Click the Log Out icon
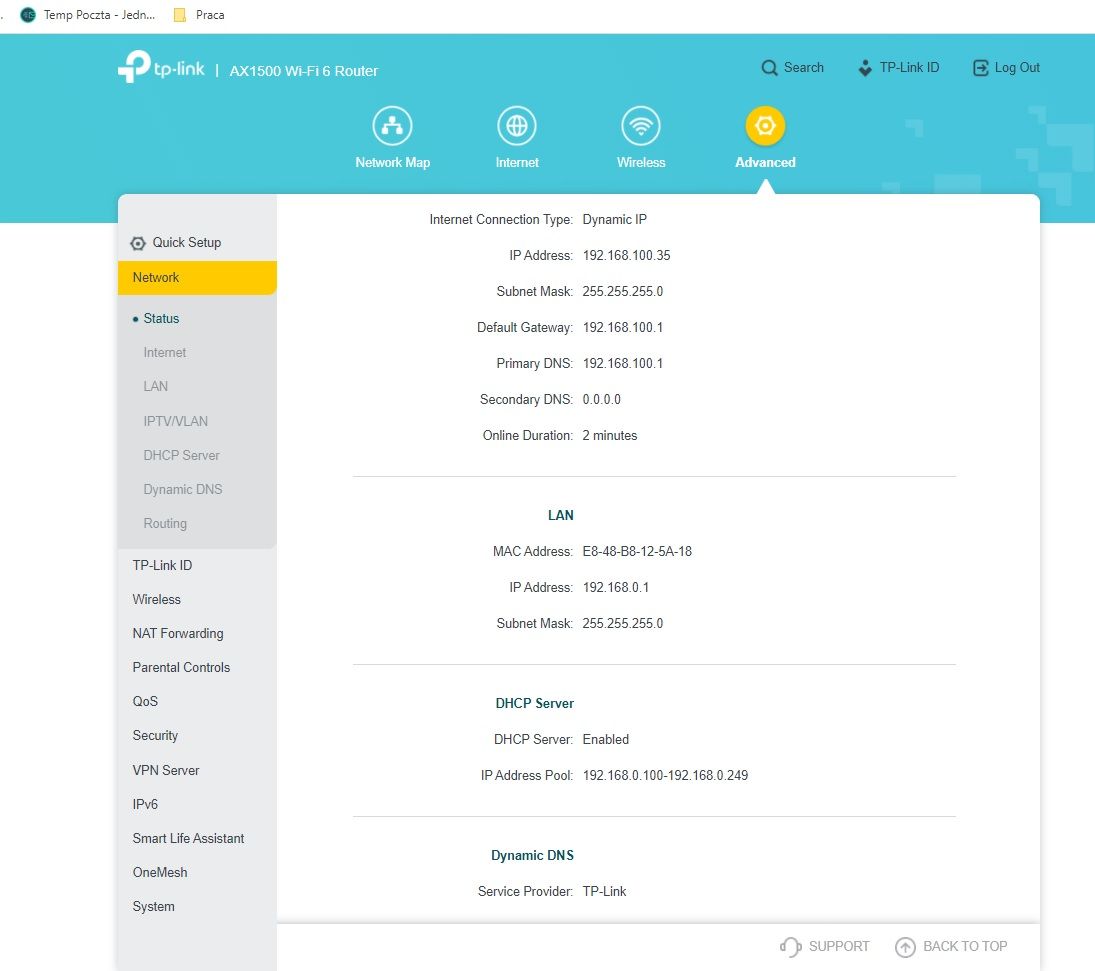Image resolution: width=1095 pixels, height=971 pixels. click(x=980, y=68)
